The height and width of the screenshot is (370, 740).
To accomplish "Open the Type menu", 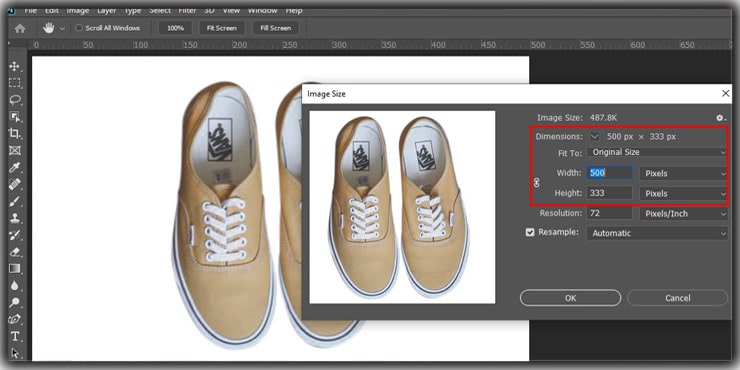I will click(x=133, y=10).
